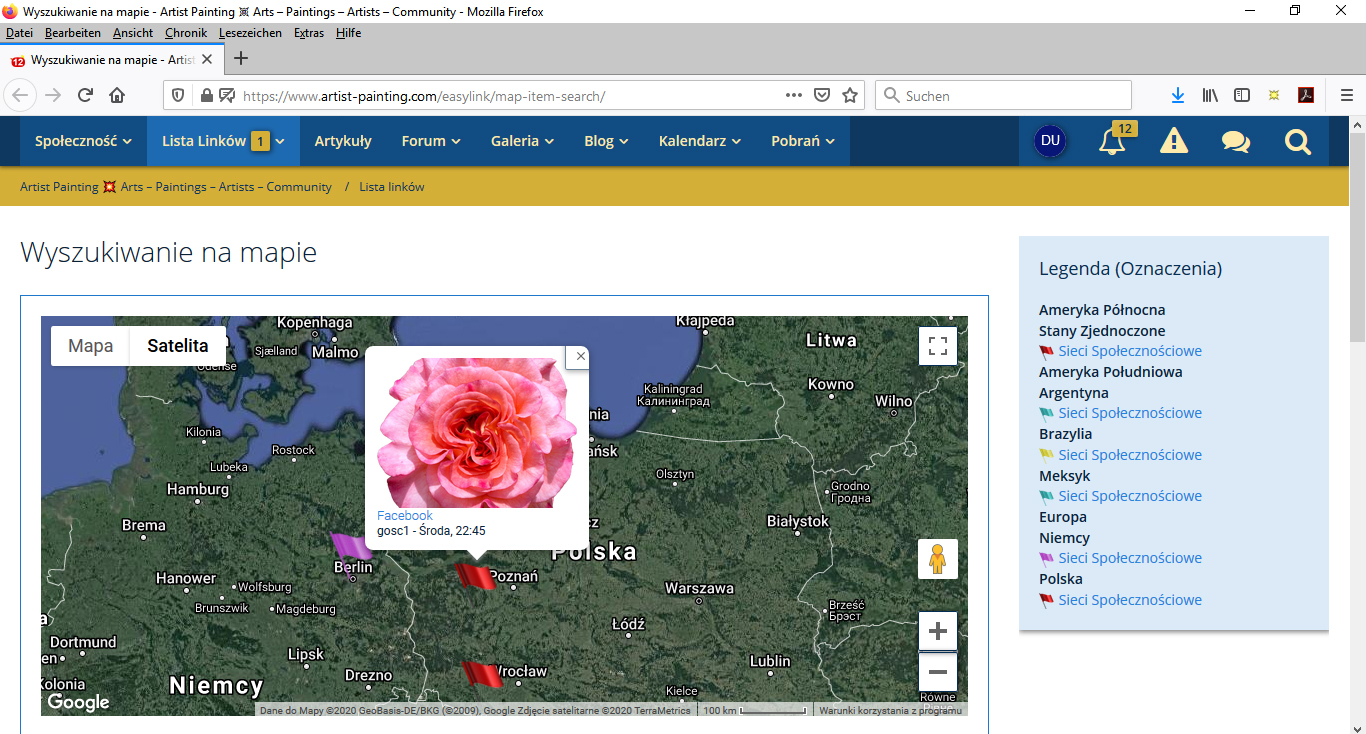The width and height of the screenshot is (1366, 734).
Task: Click Sieci Społecznościowe link under Niemcy
Action: pyautogui.click(x=1129, y=558)
